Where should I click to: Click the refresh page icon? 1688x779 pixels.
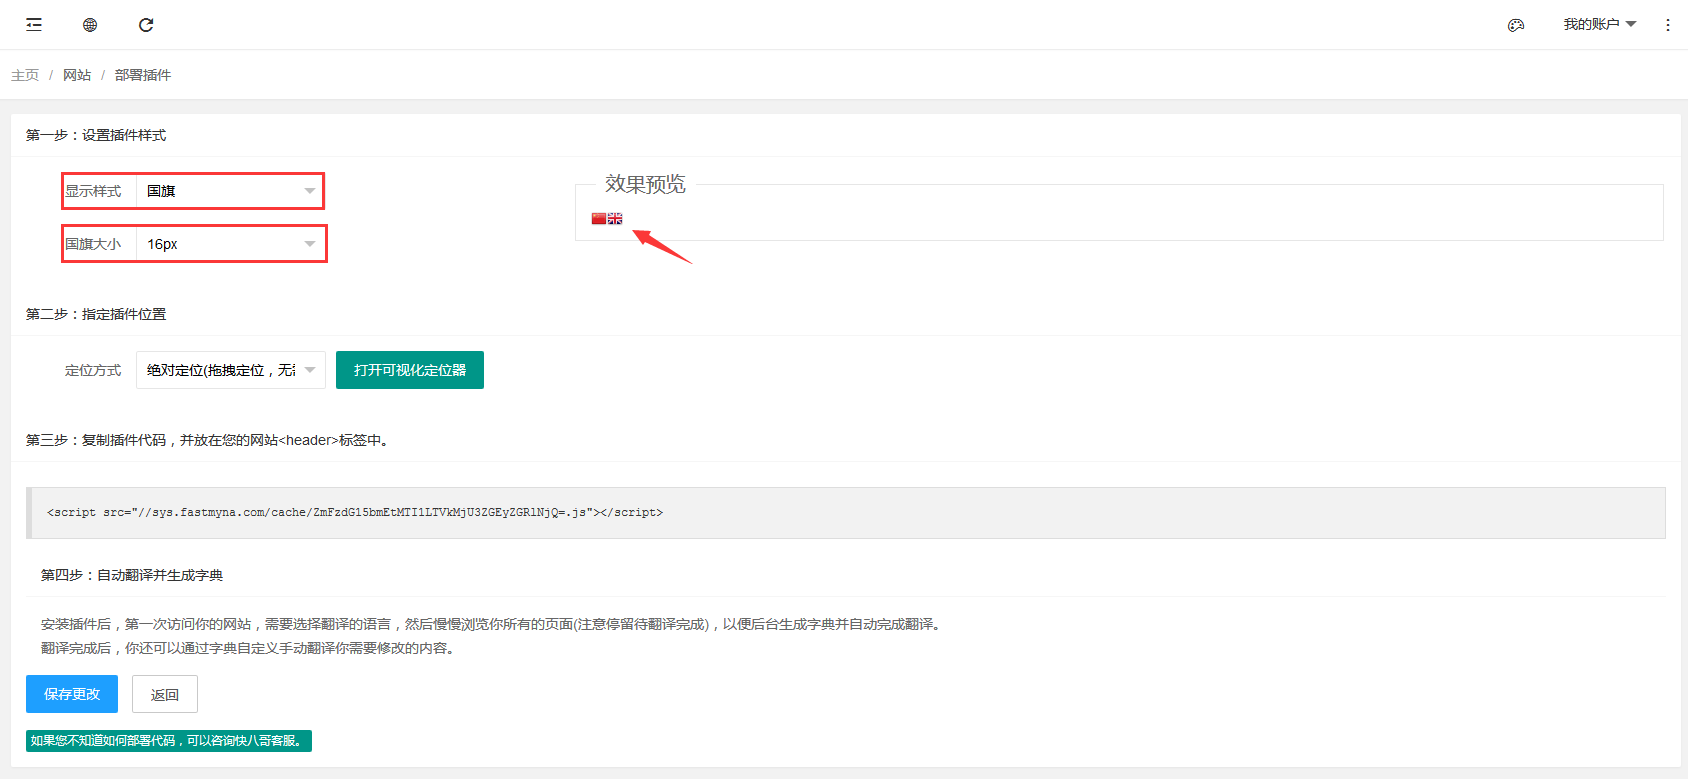click(146, 25)
